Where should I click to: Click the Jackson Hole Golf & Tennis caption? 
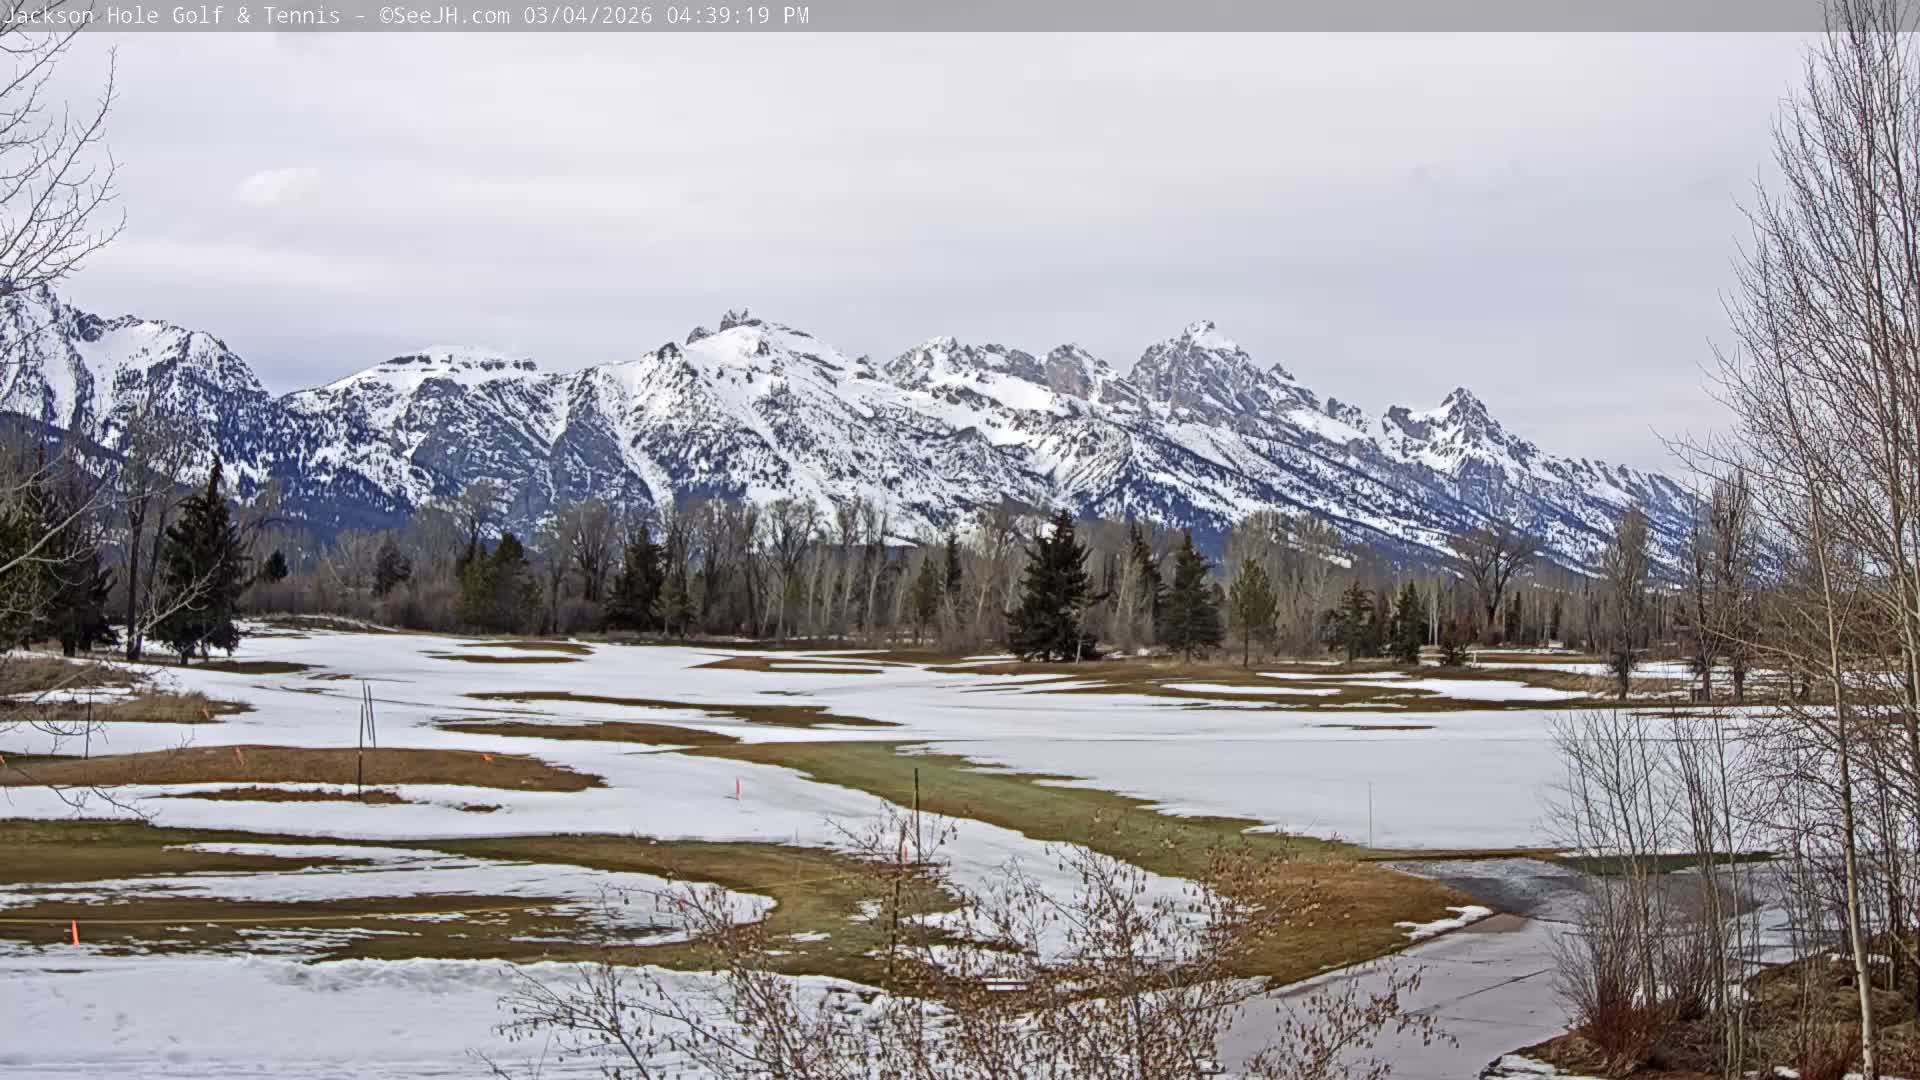[x=172, y=15]
